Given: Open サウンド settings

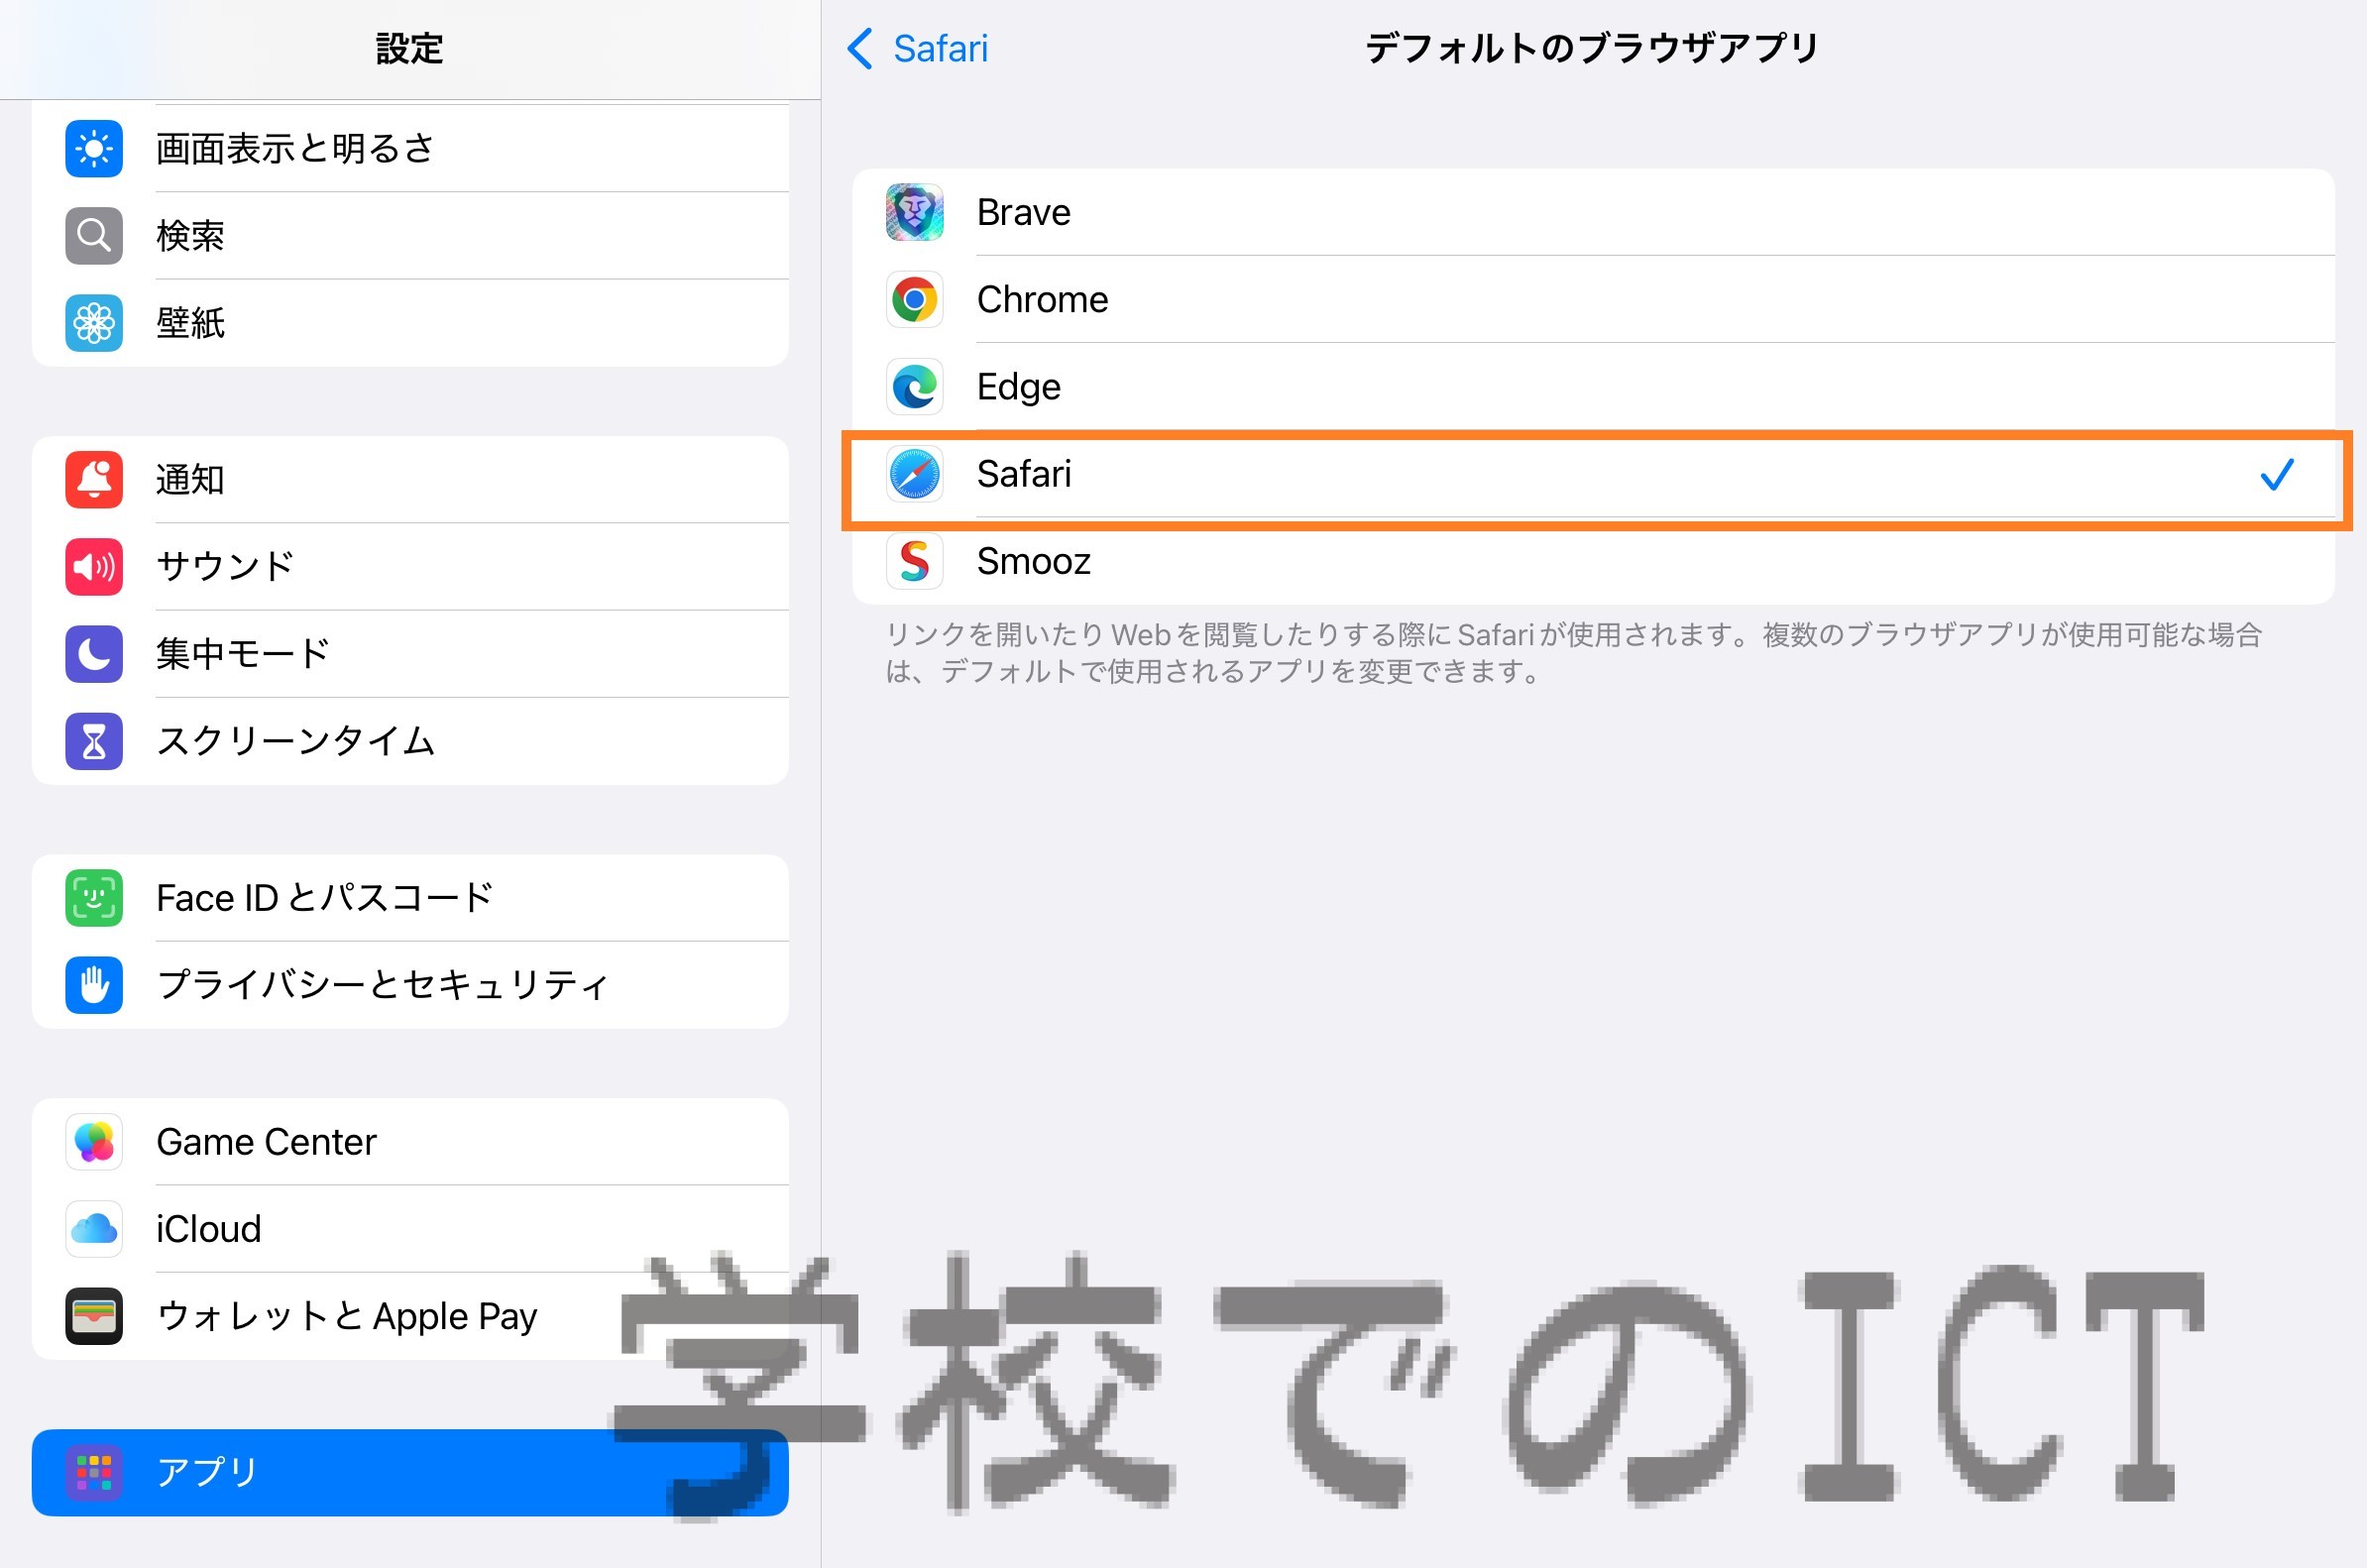Looking at the screenshot, I should pyautogui.click(x=410, y=567).
